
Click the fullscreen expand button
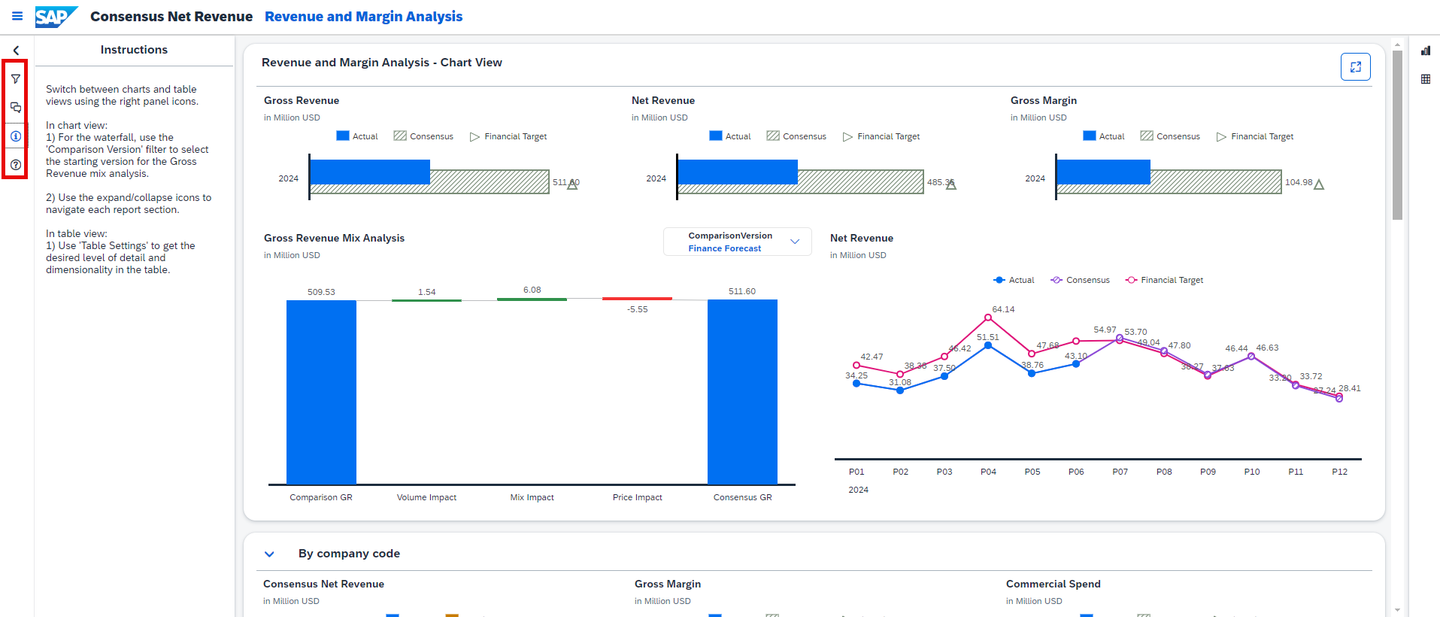(x=1355, y=67)
